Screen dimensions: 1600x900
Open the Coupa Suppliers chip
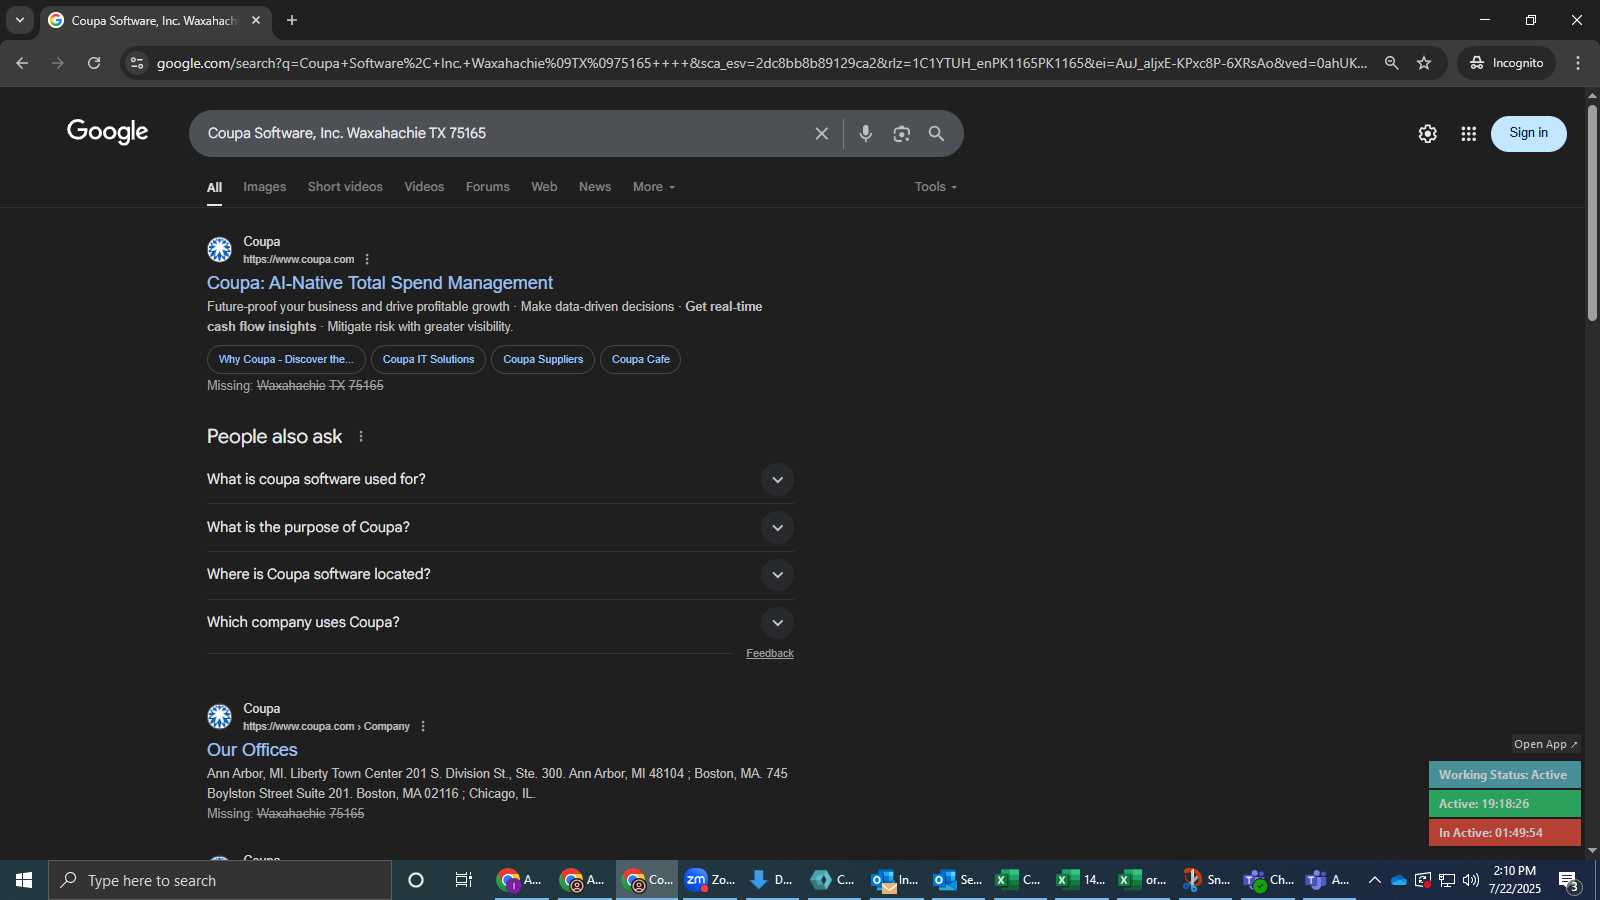point(543,359)
